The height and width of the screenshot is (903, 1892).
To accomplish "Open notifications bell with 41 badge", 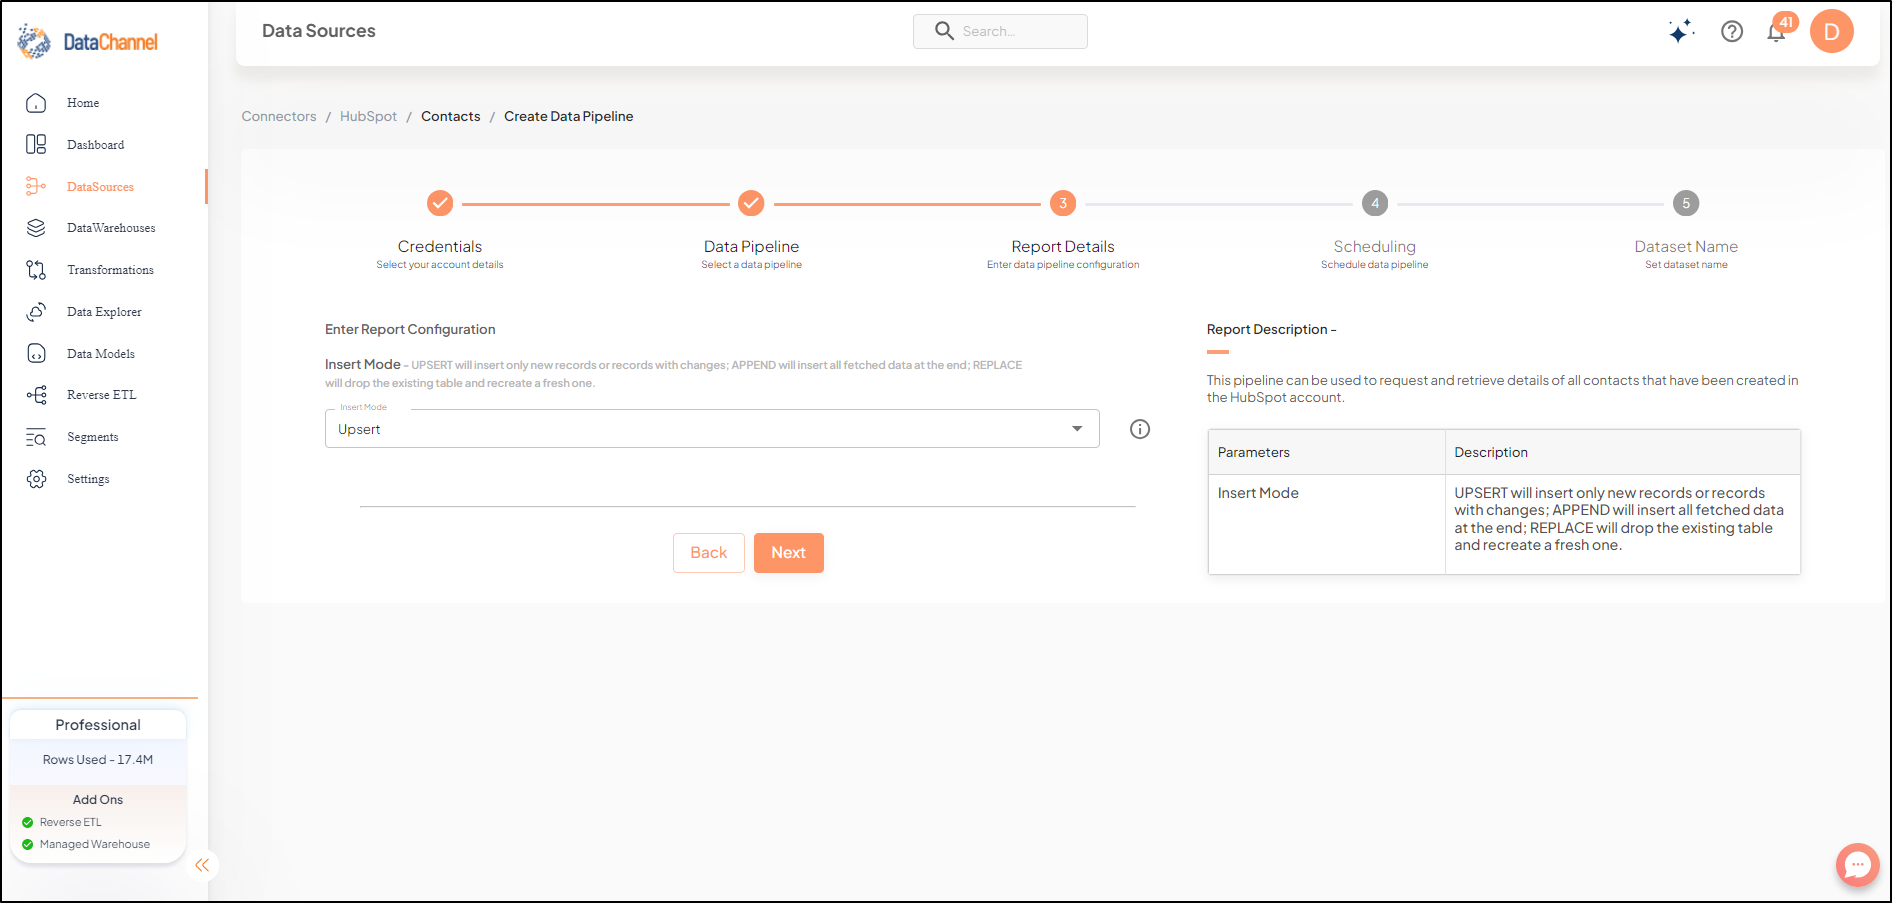I will (x=1777, y=31).
